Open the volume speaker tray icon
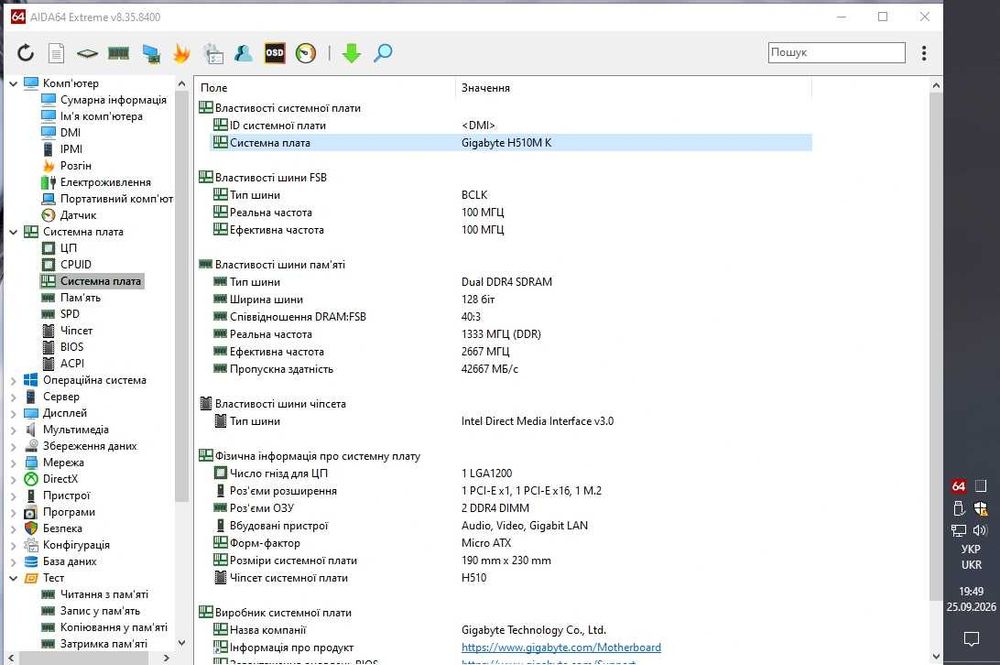Image resolution: width=1000 pixels, height=665 pixels. click(x=980, y=530)
